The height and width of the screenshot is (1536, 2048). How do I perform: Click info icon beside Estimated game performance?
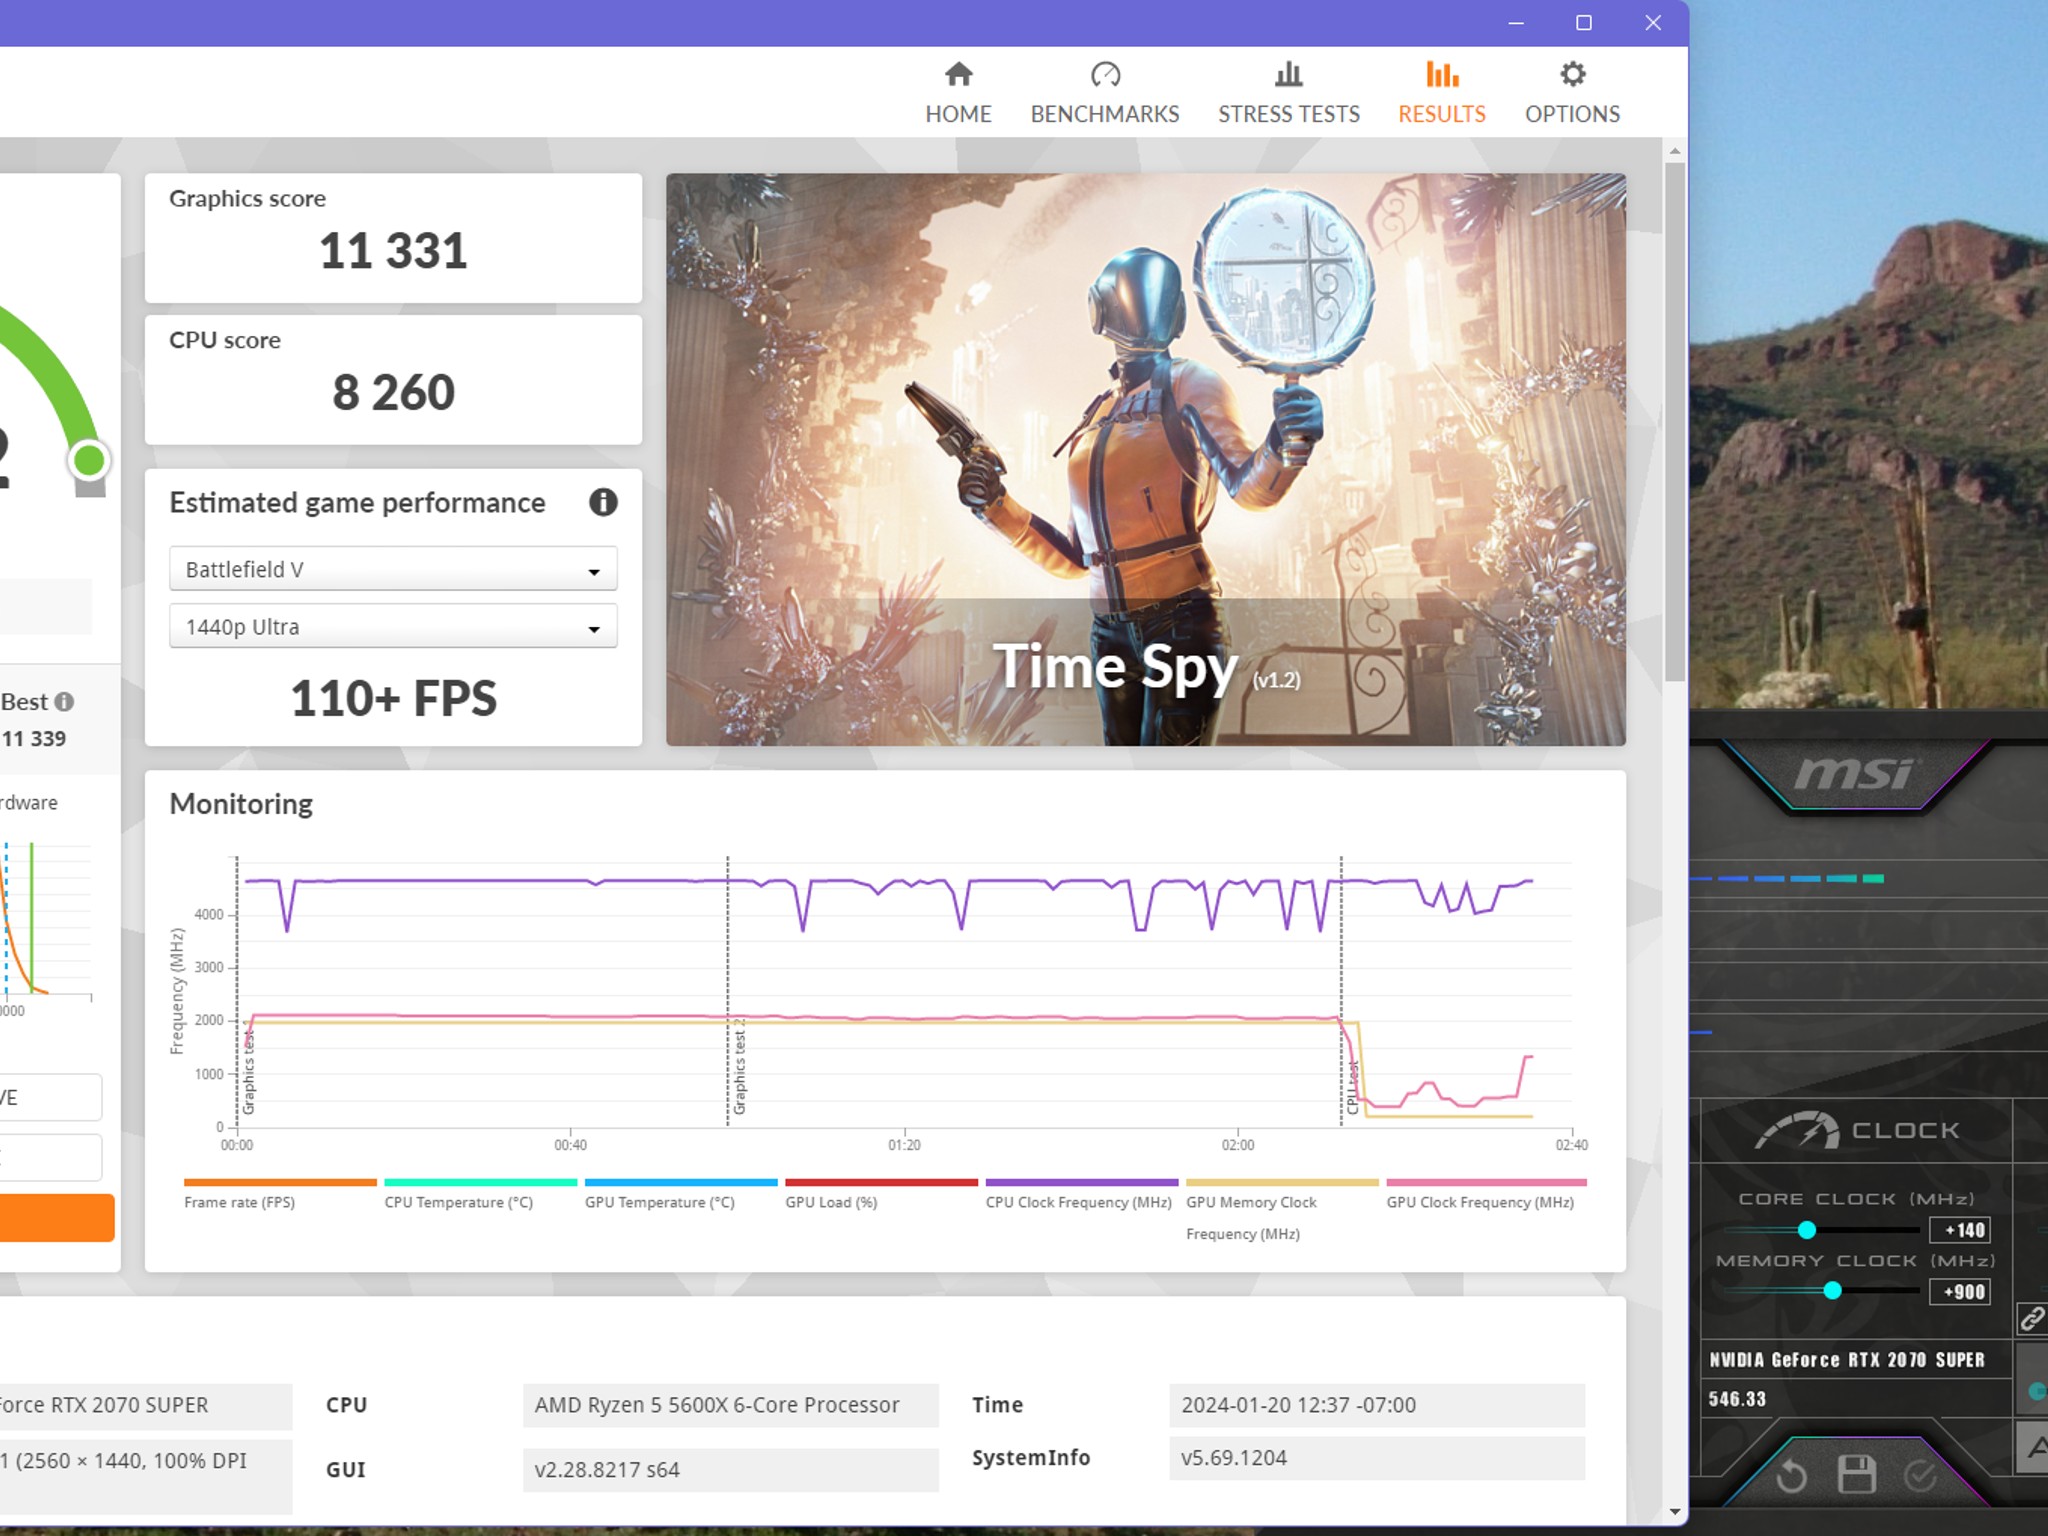coord(603,502)
